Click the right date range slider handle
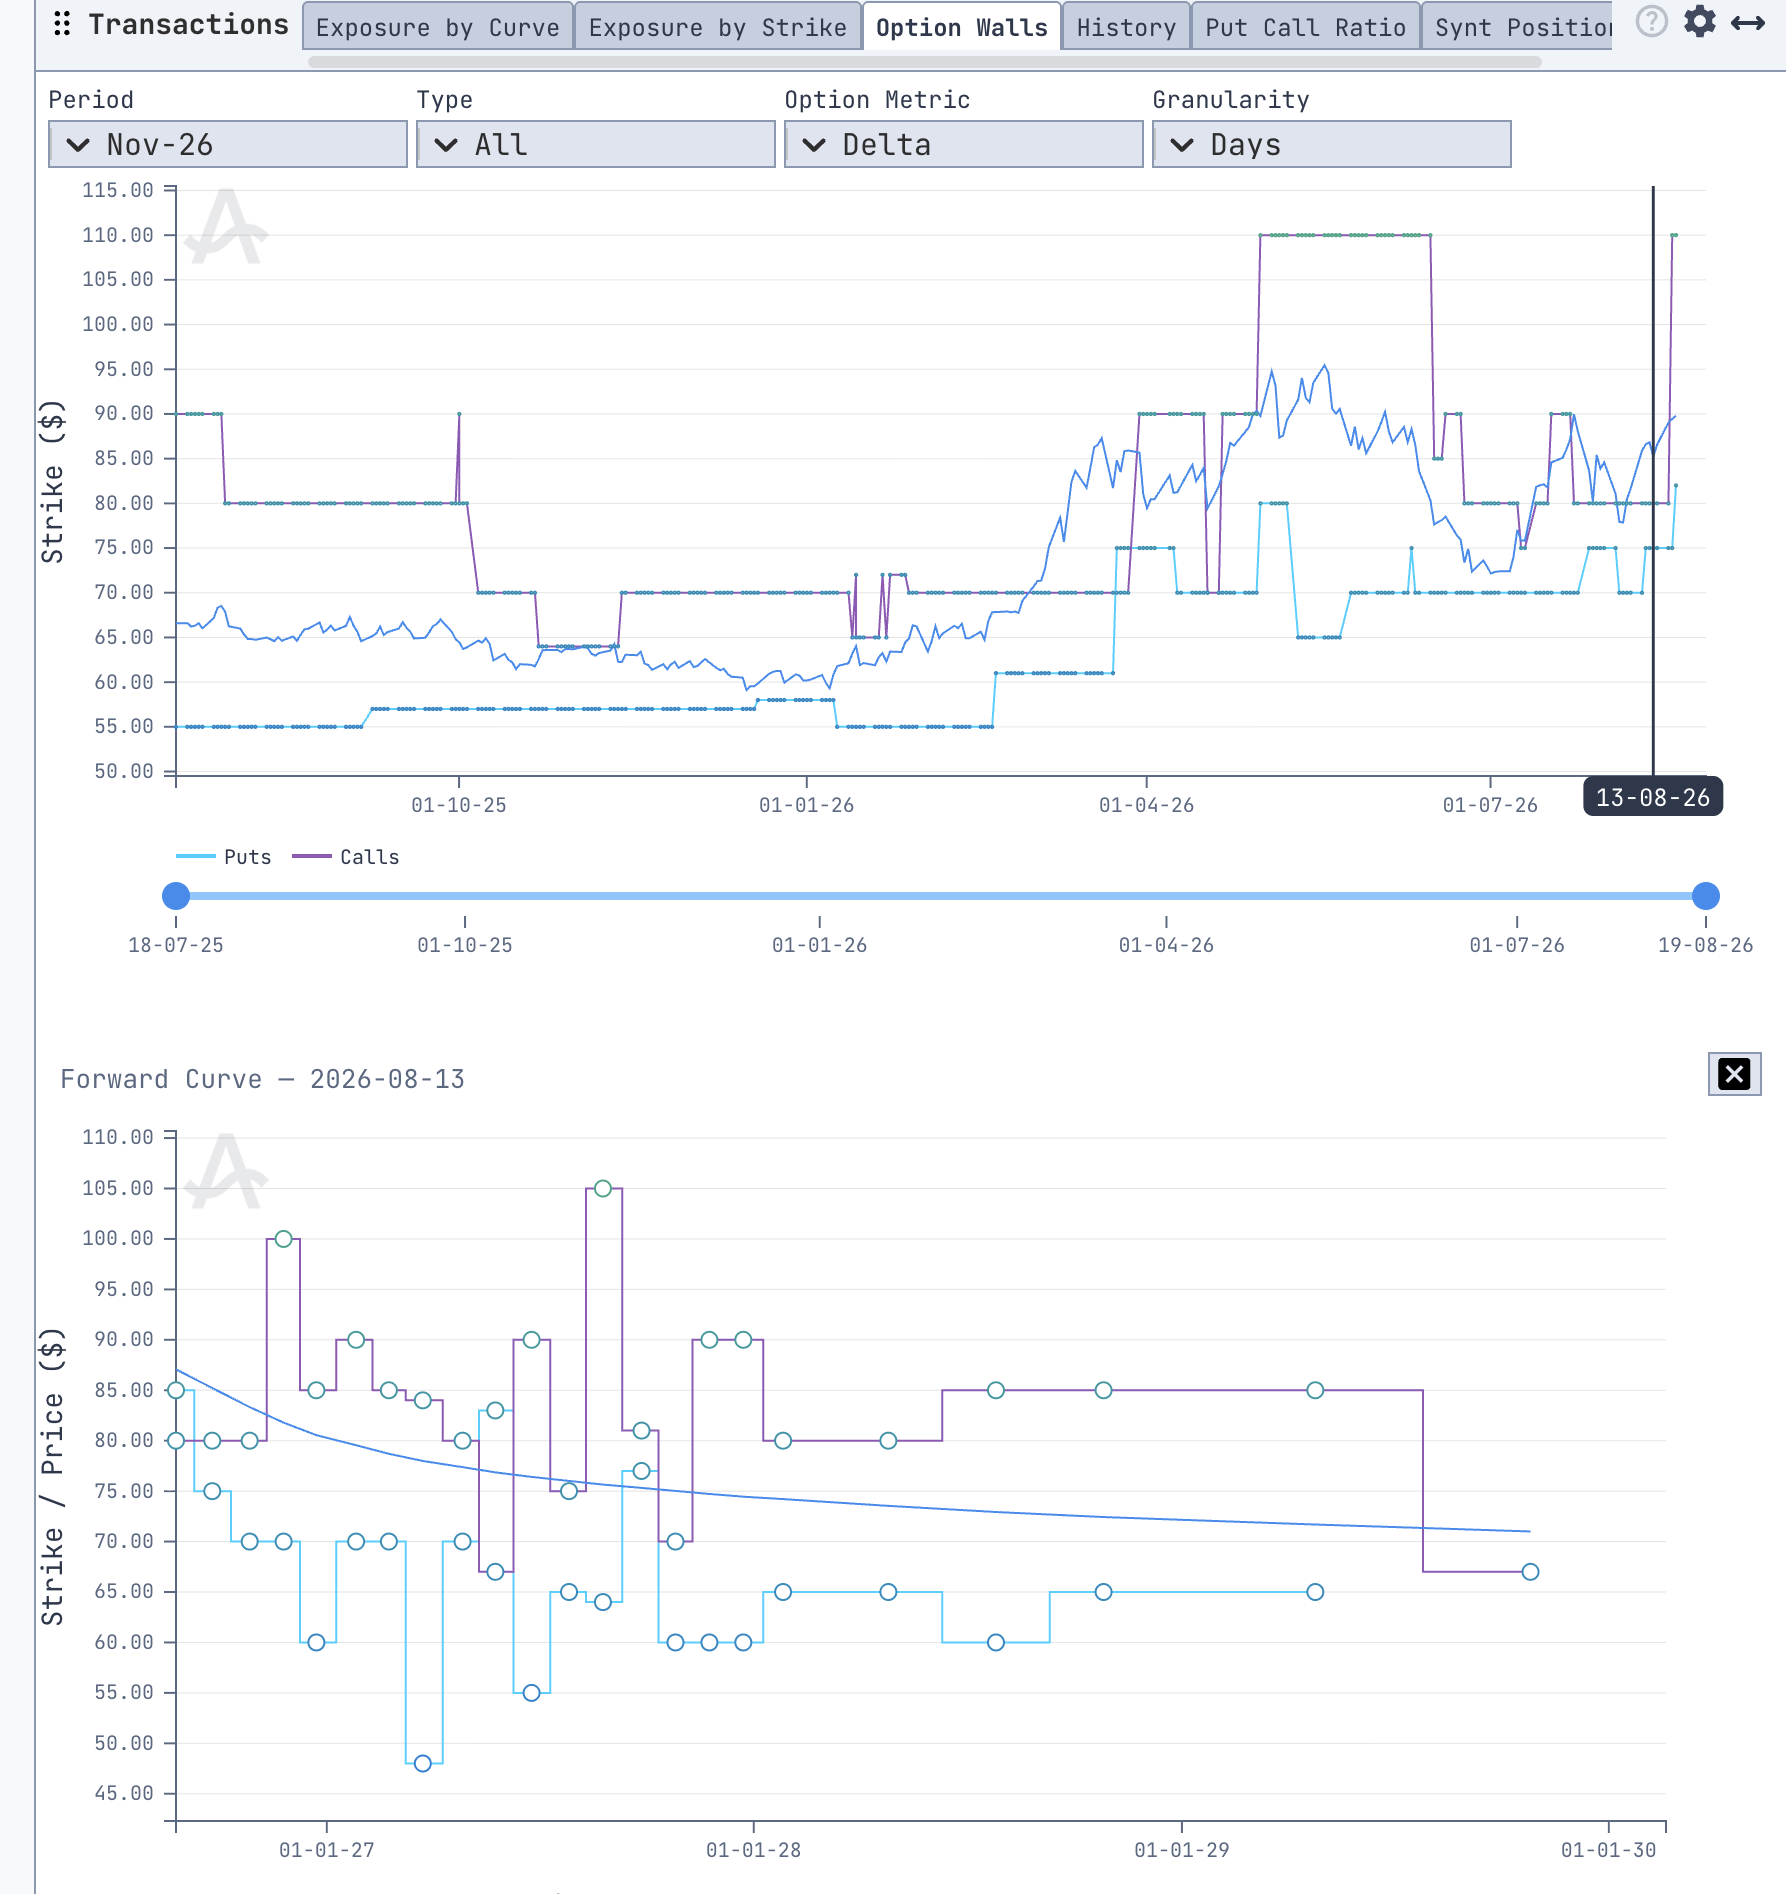The width and height of the screenshot is (1786, 1894). coord(1706,896)
